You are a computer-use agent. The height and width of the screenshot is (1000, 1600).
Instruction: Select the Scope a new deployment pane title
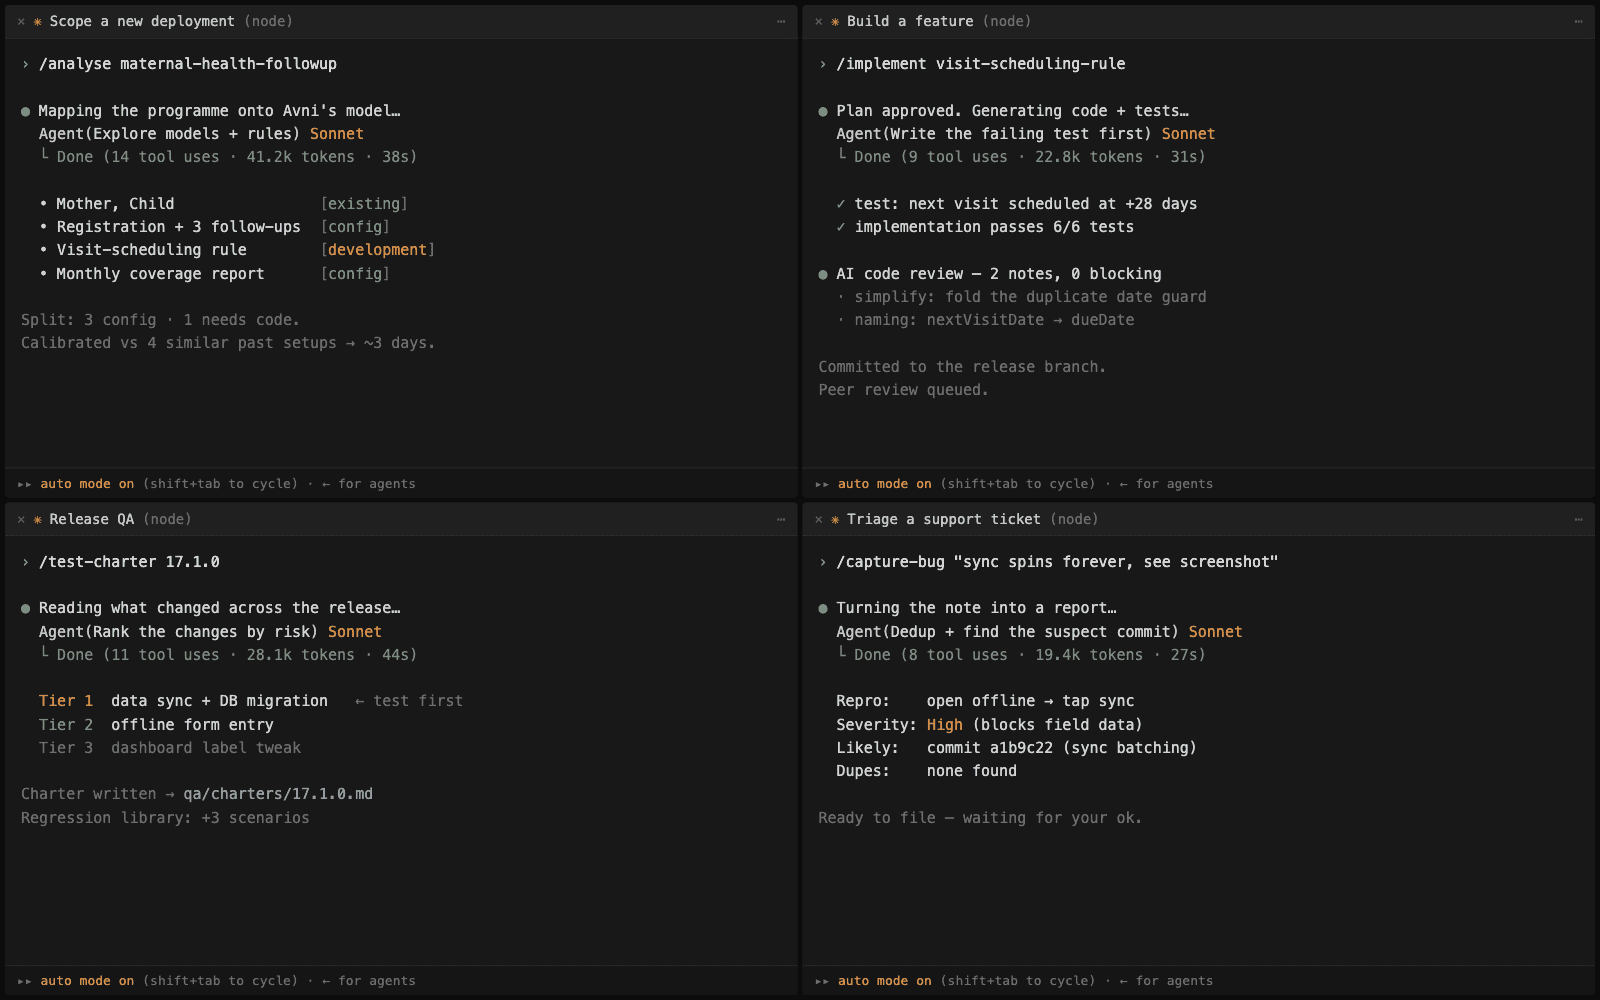142,21
